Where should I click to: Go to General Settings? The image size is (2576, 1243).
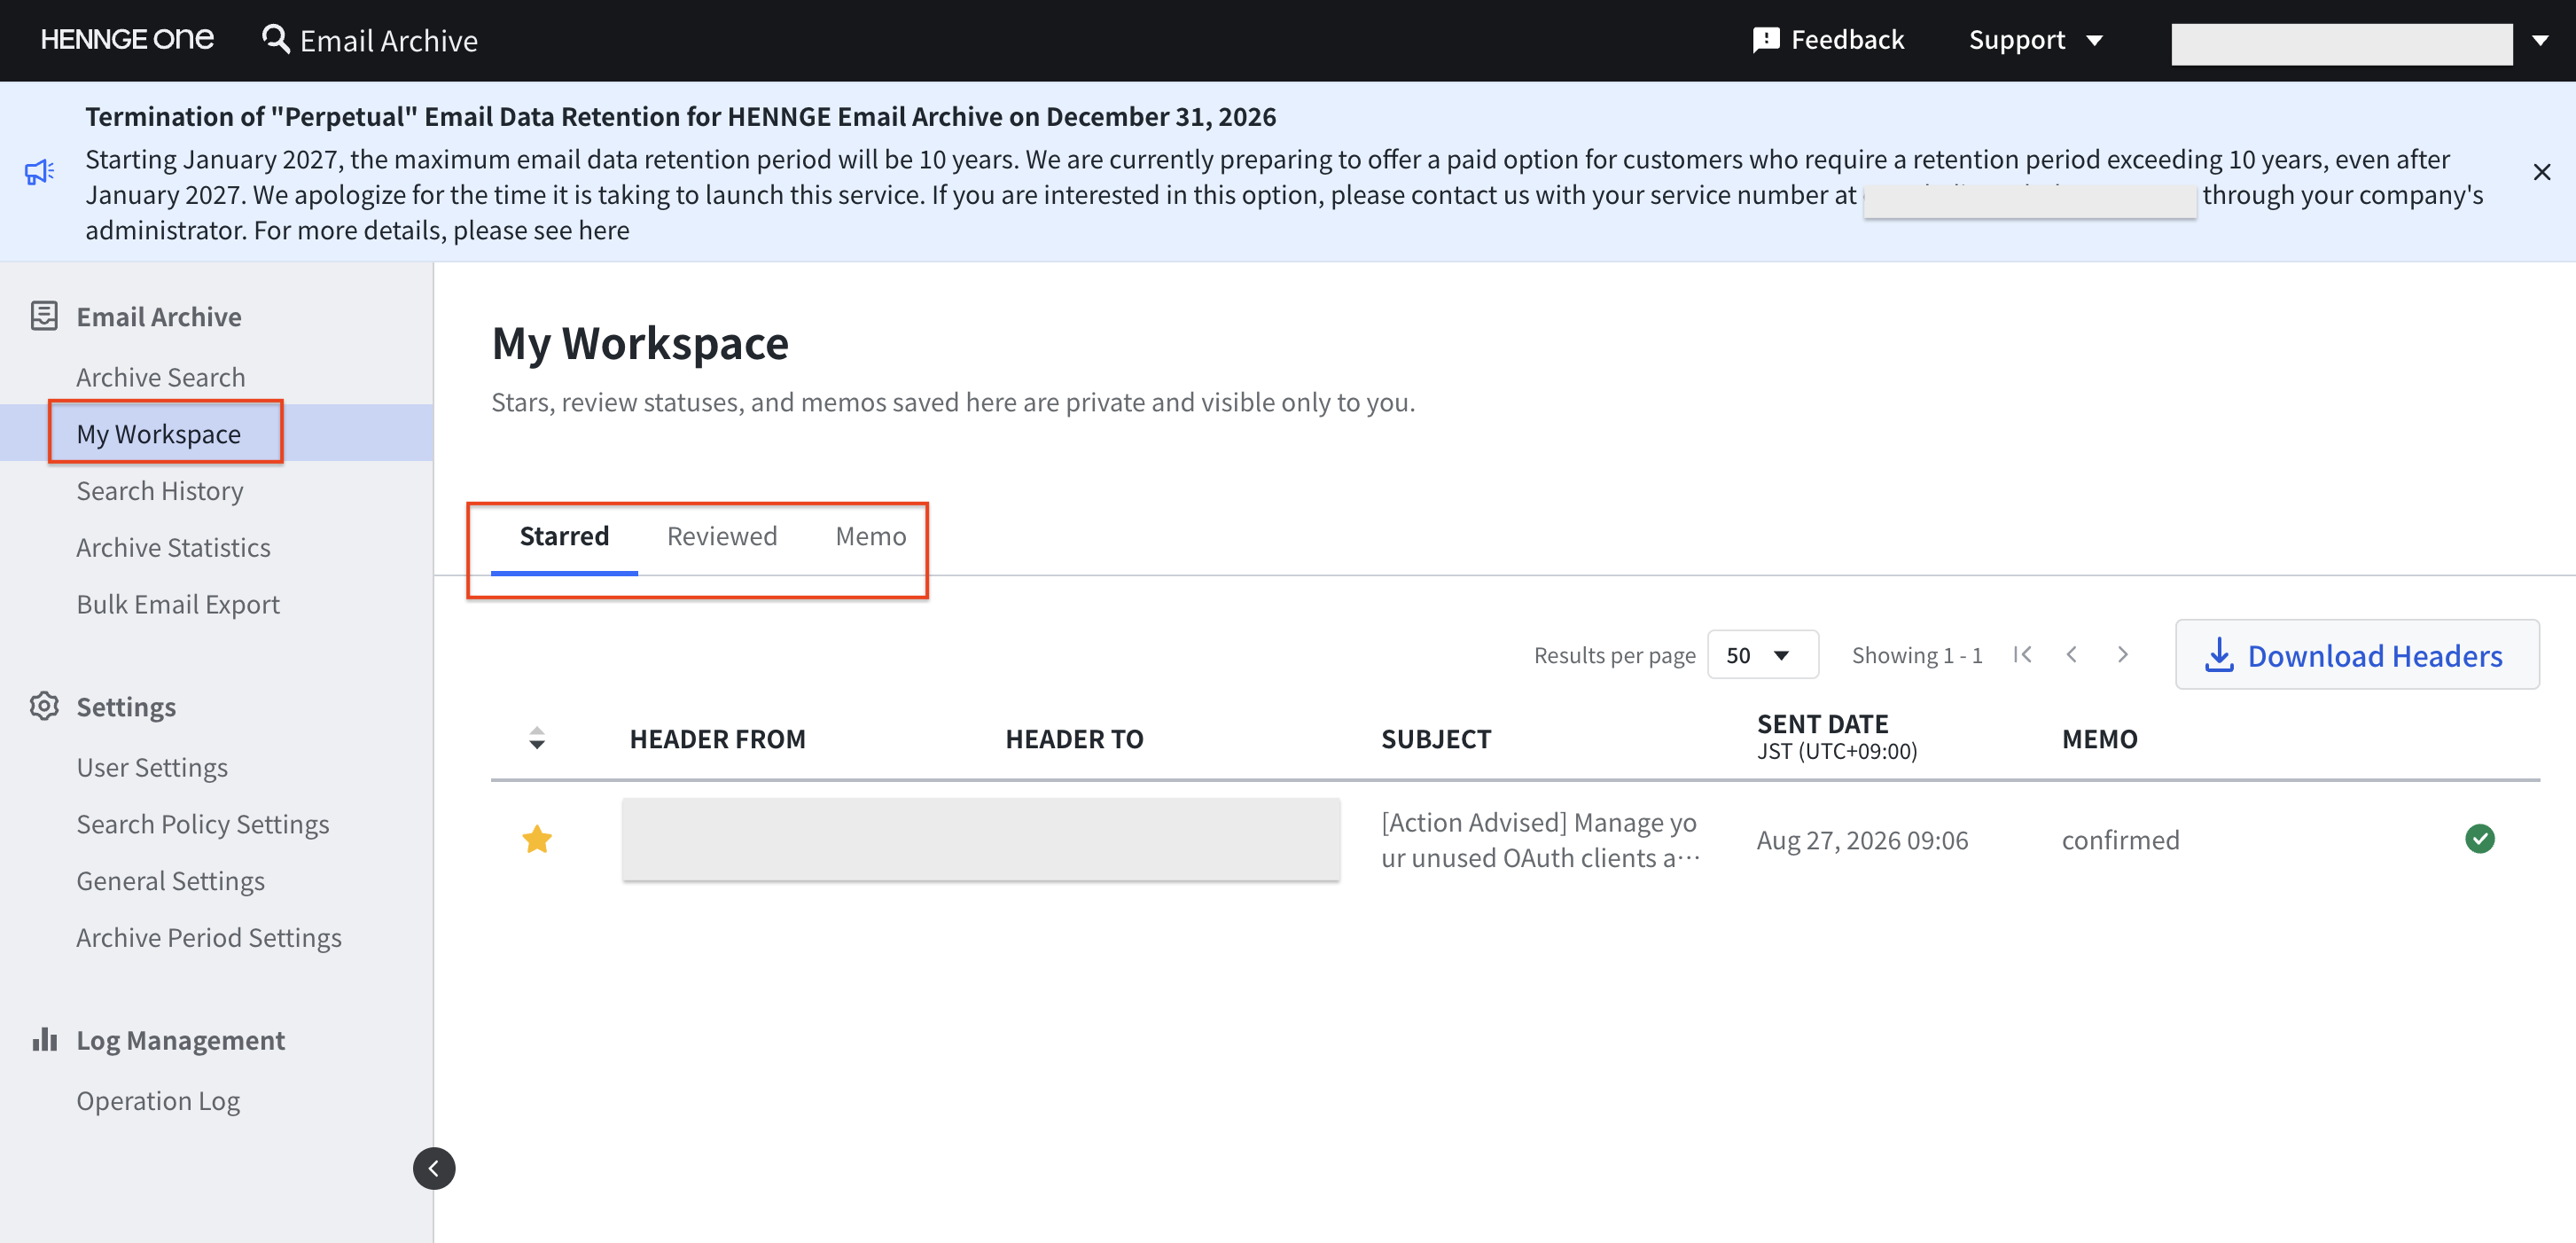[x=170, y=880]
